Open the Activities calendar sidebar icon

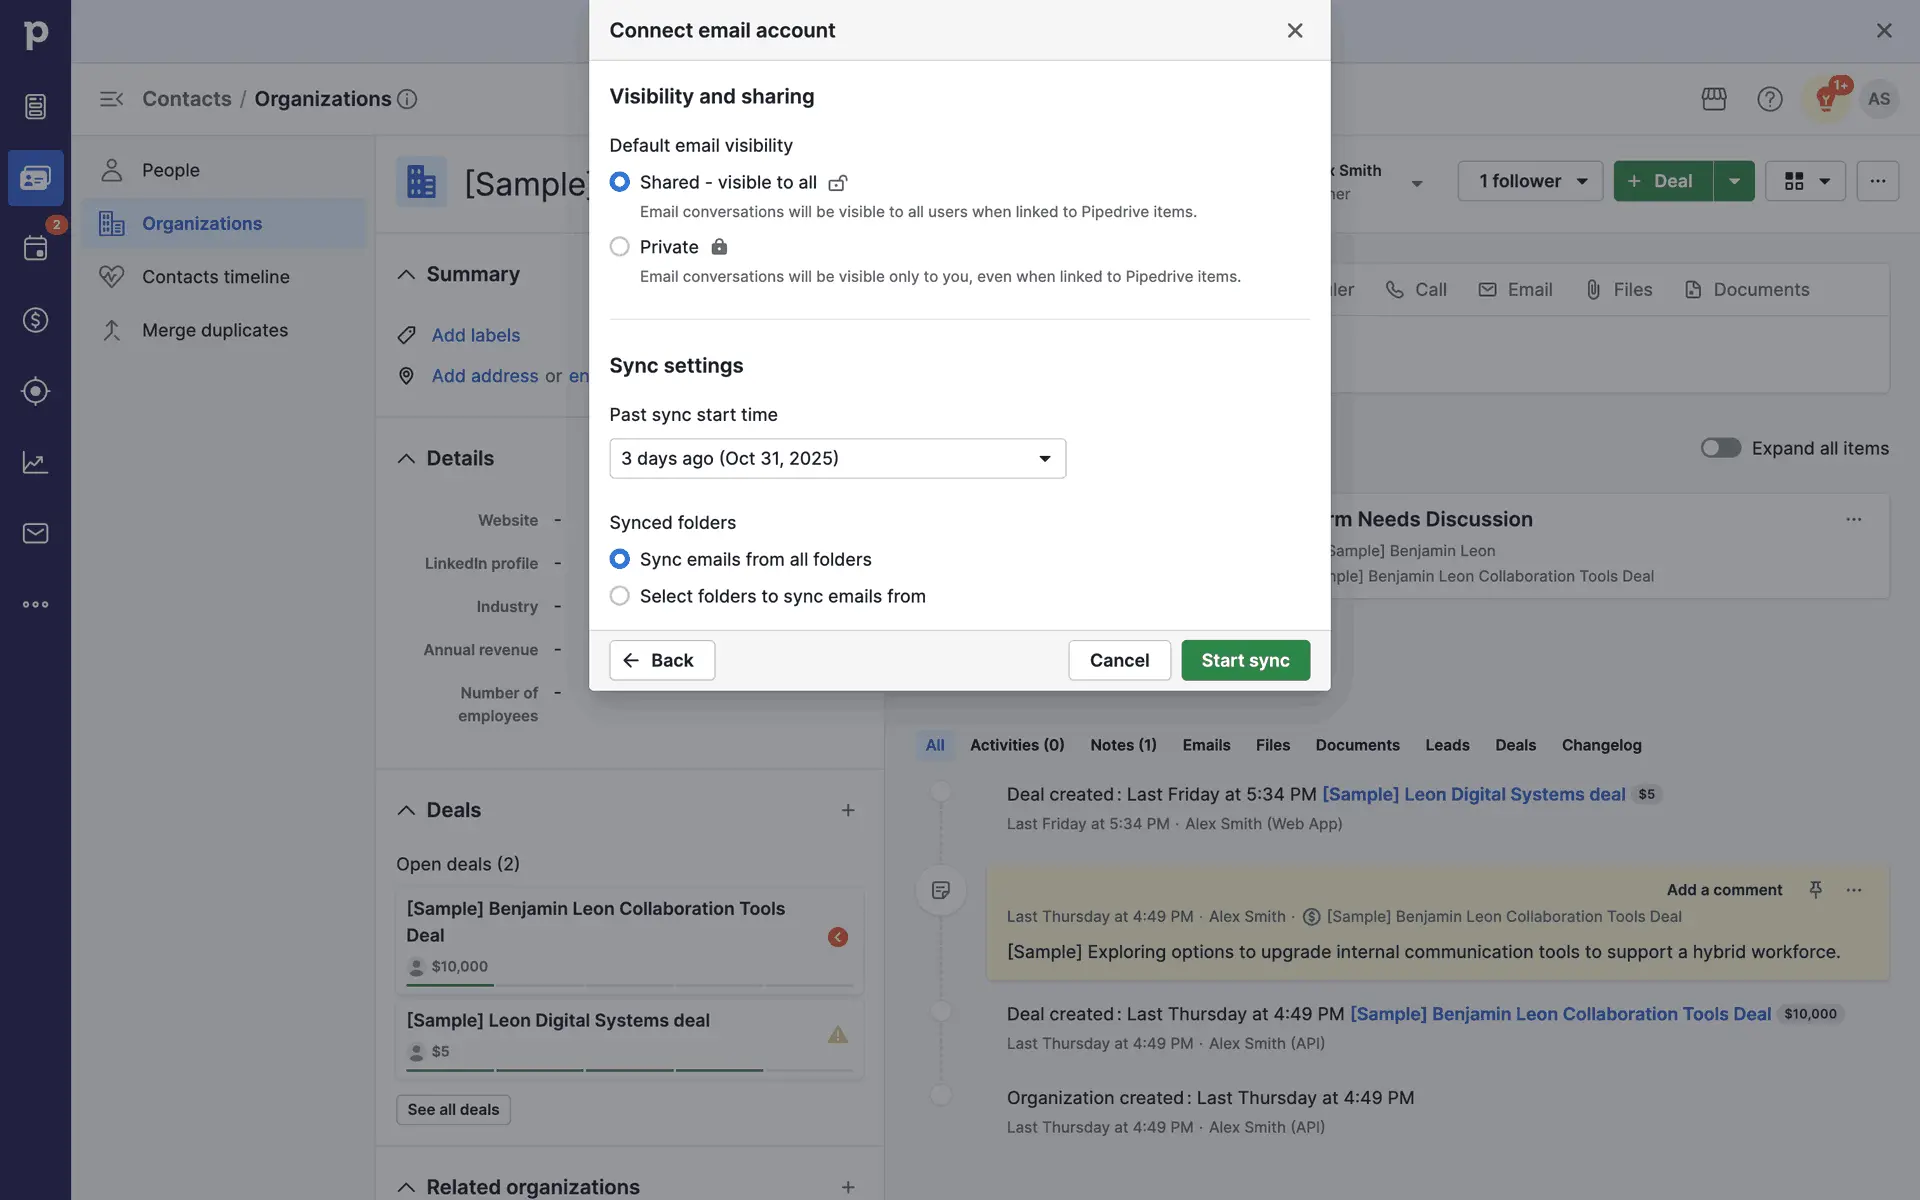tap(35, 248)
